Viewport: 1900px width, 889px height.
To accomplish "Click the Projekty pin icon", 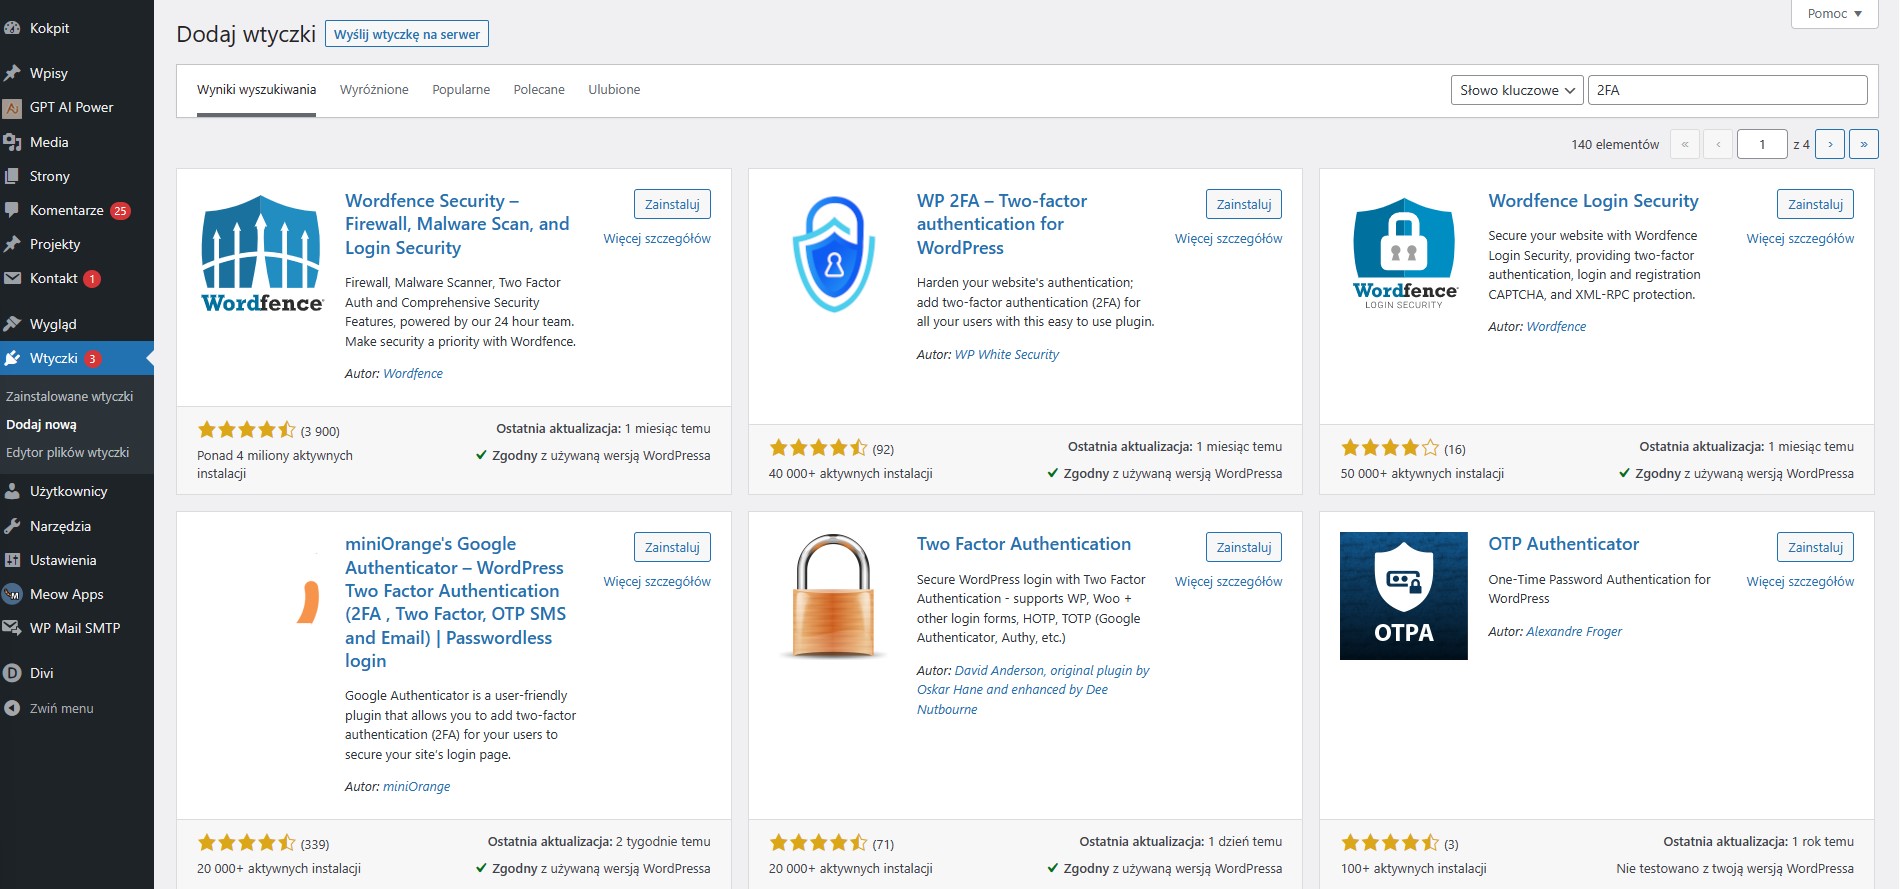I will click(x=12, y=244).
